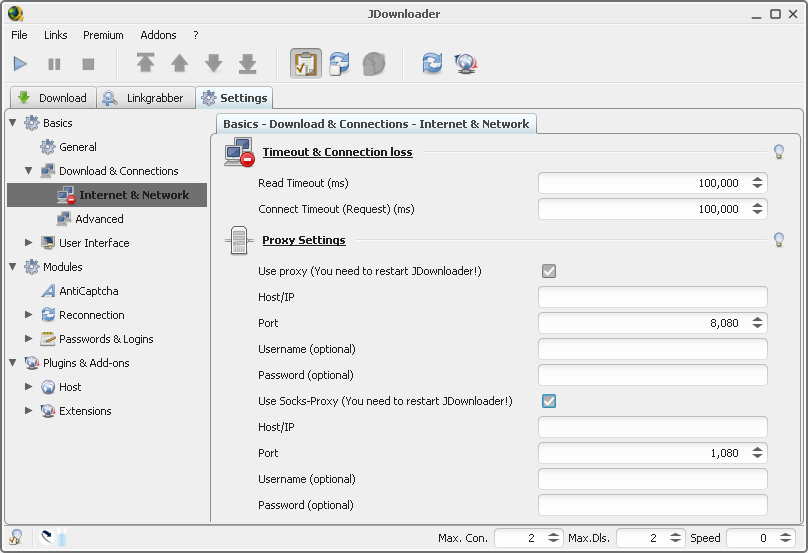This screenshot has width=808, height=553.
Task: Click the reconnect now blue arrows icon
Action: pyautogui.click(x=432, y=63)
